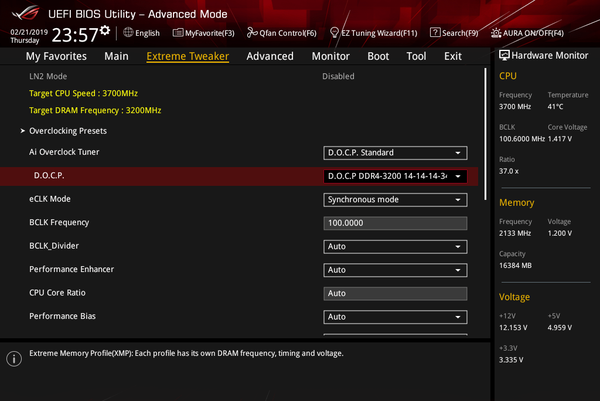Click the MyFavorite(F3) icon
This screenshot has height=401, width=600.
click(178, 33)
